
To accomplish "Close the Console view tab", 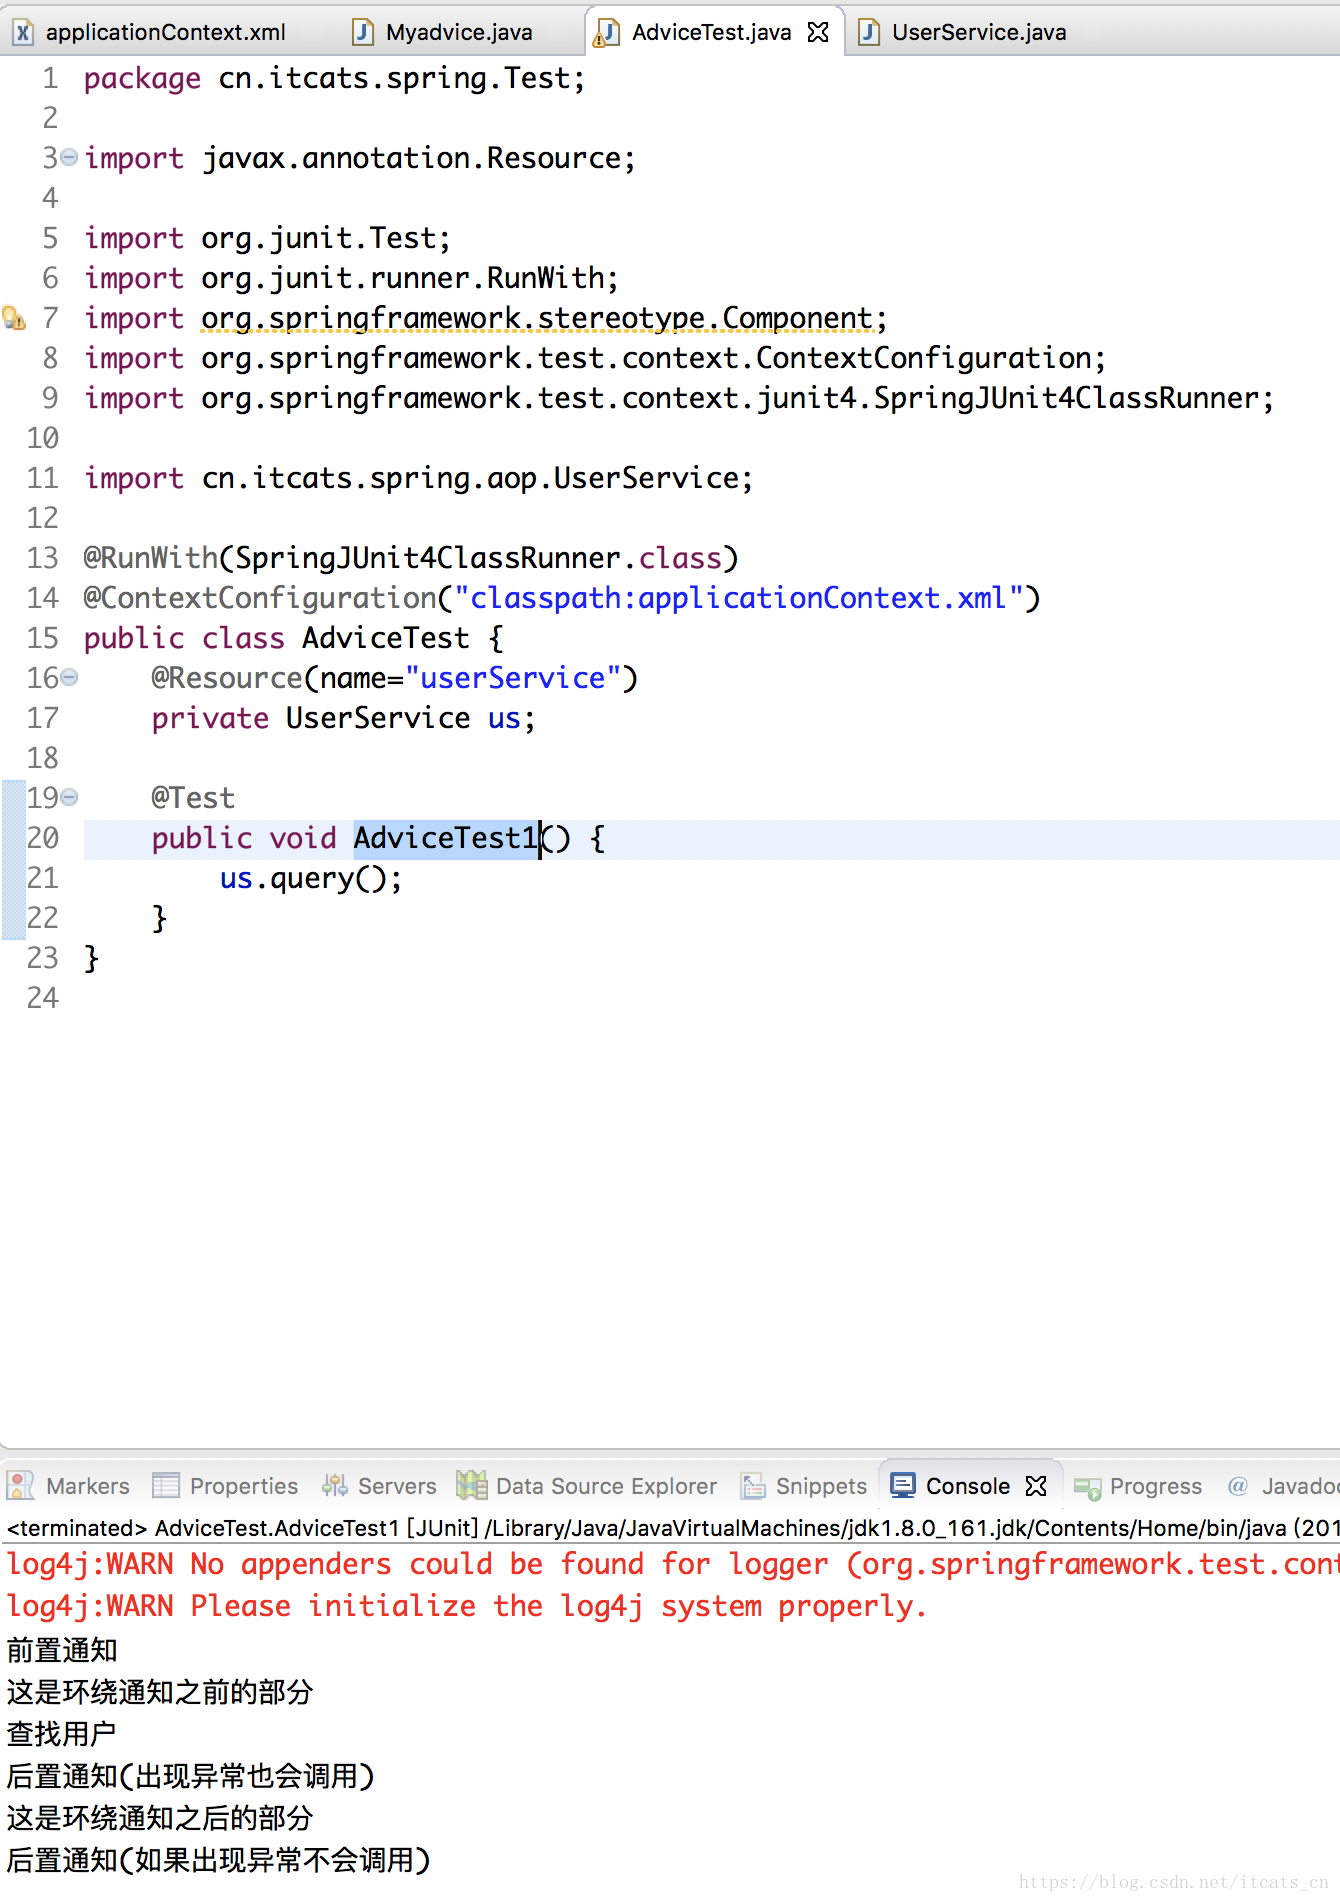I will (1036, 1486).
